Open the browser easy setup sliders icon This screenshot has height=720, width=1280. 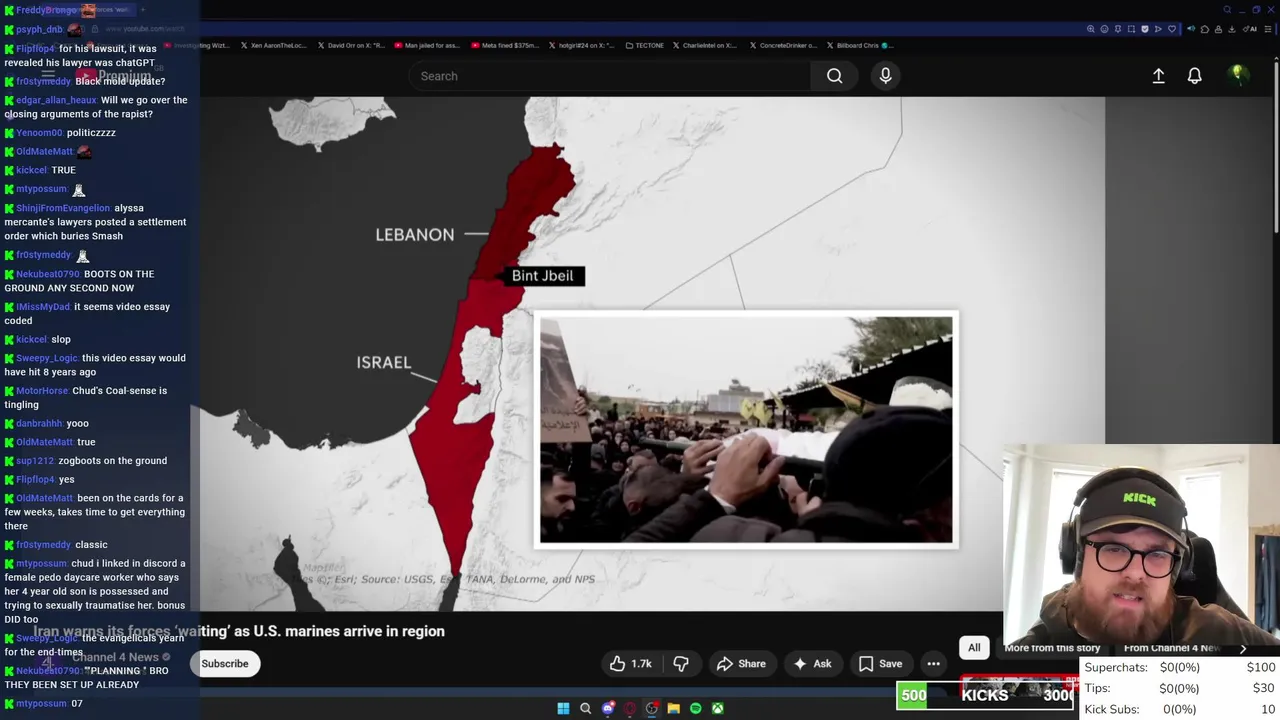tap(1268, 29)
